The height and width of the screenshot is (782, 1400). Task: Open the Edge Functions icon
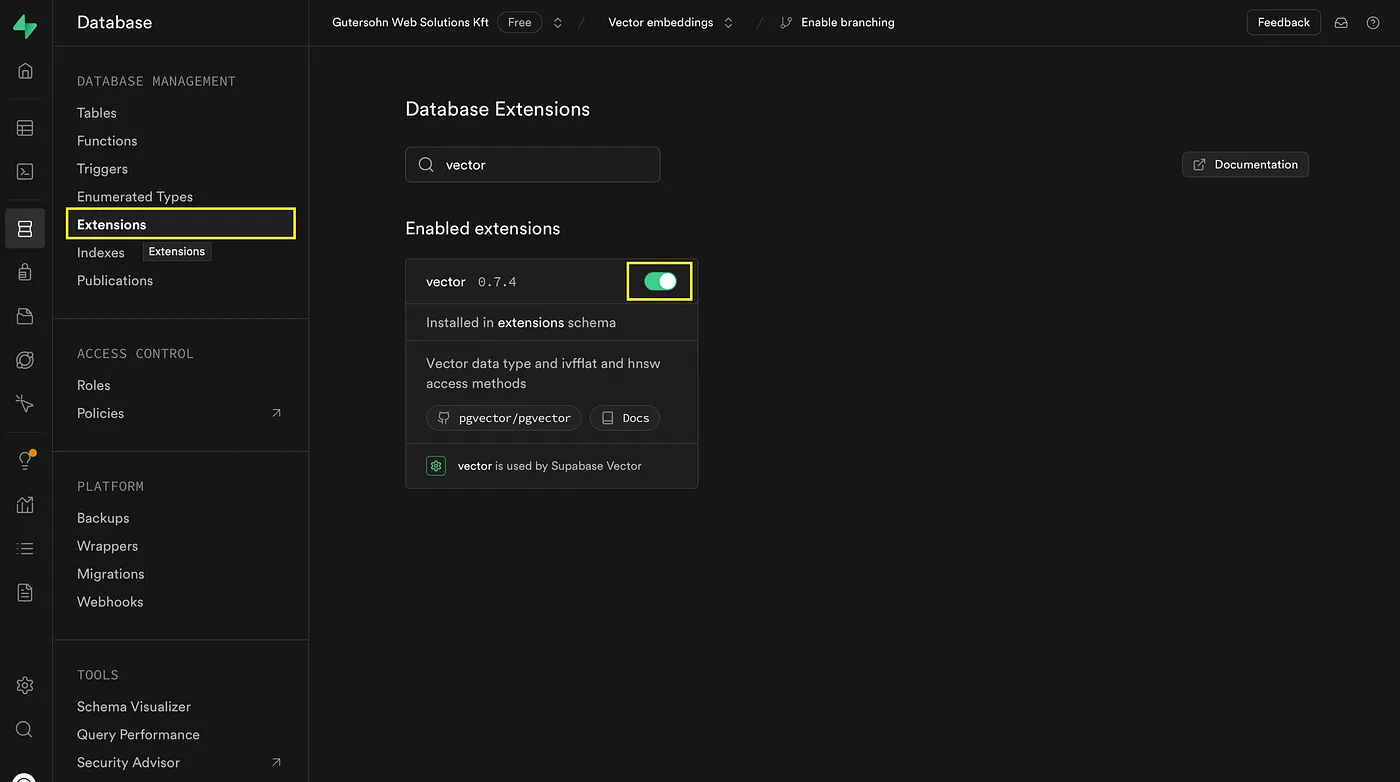click(x=25, y=360)
